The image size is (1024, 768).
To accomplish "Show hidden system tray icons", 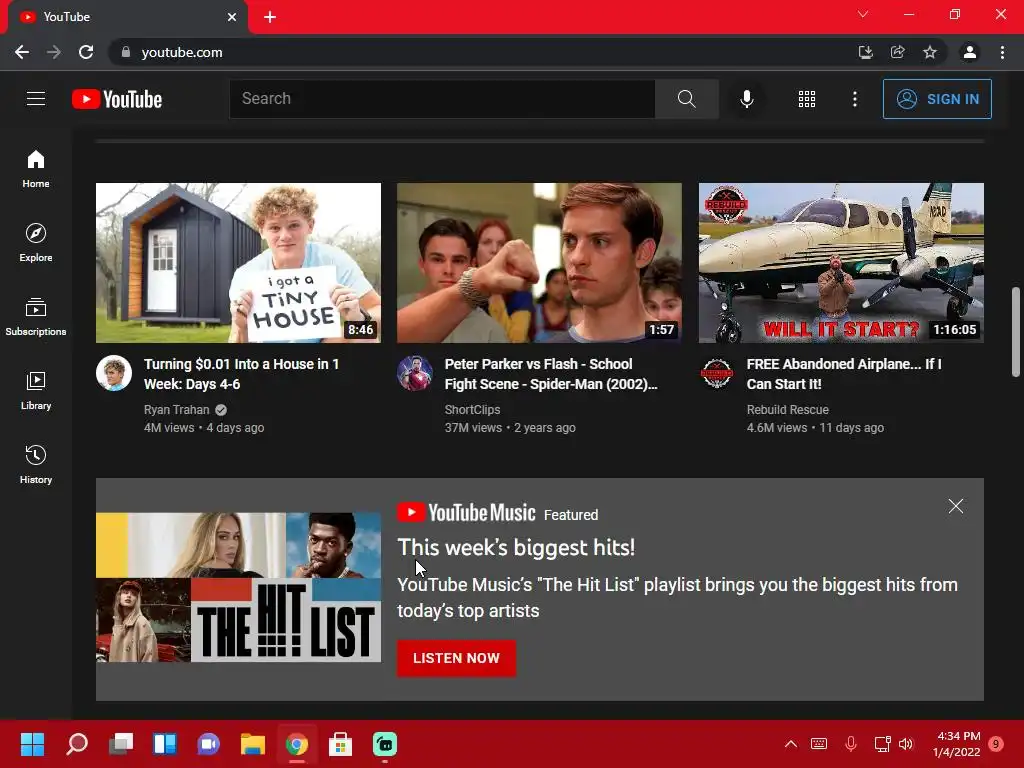I will (790, 744).
